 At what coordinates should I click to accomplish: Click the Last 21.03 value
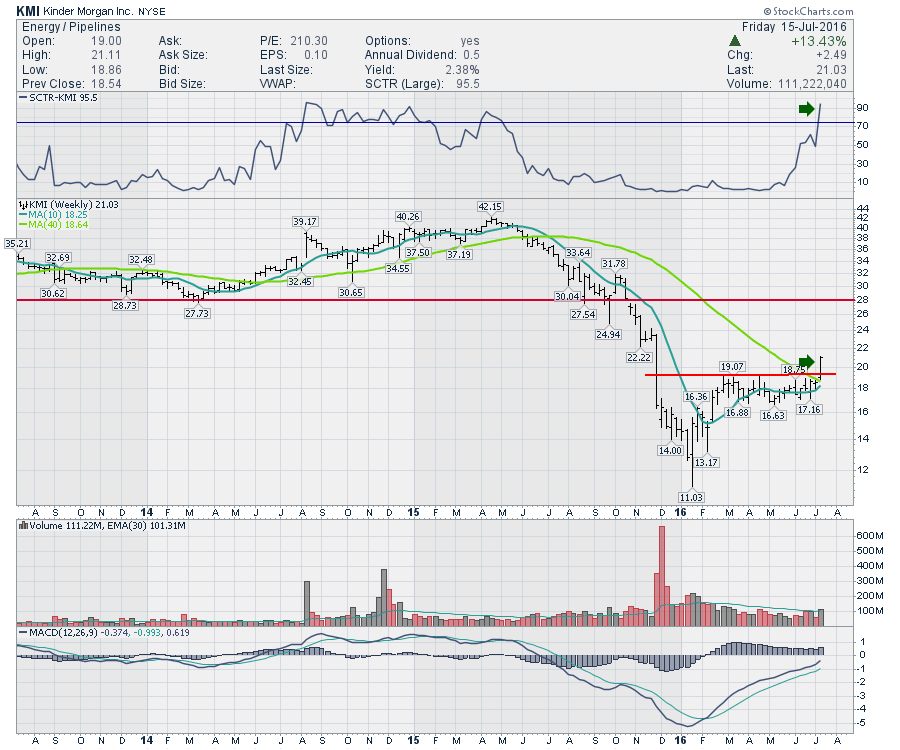pos(831,69)
